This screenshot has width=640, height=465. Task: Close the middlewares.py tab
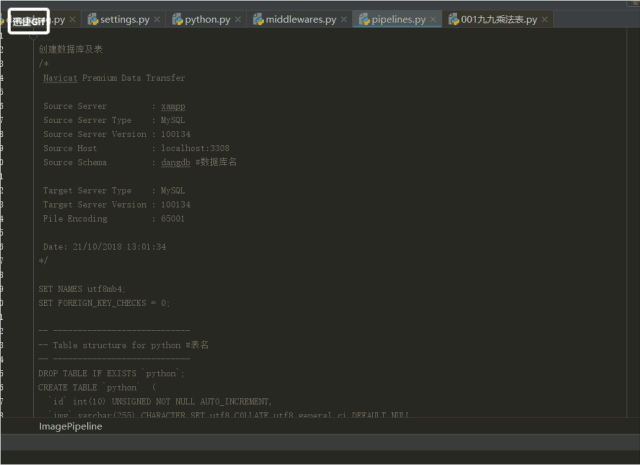344,19
